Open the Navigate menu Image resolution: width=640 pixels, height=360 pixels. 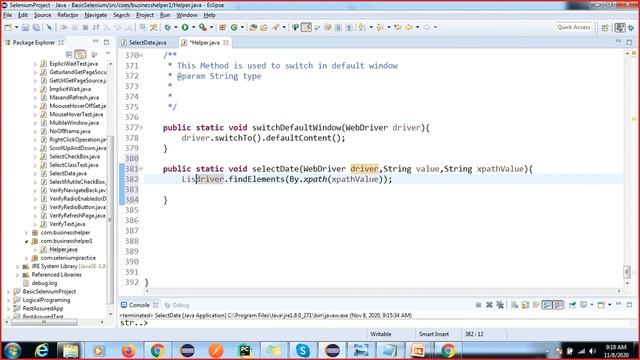click(96, 15)
